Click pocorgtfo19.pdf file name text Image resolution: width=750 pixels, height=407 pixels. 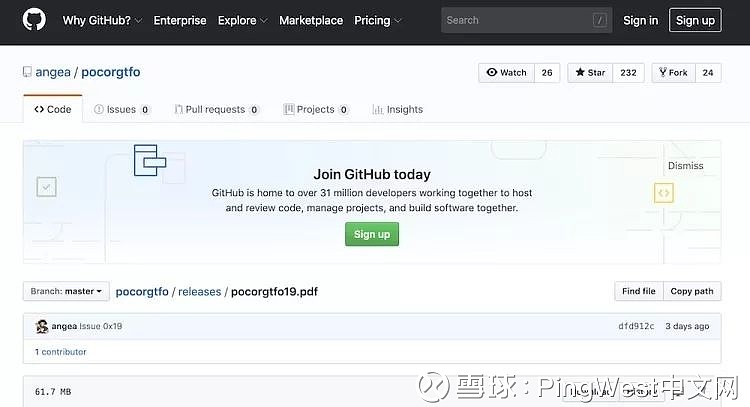tap(274, 292)
